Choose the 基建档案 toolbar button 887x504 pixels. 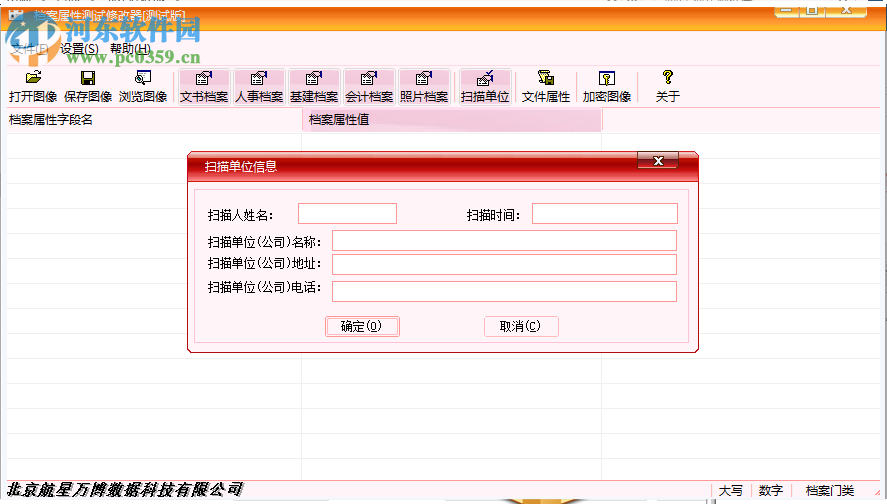click(x=313, y=87)
